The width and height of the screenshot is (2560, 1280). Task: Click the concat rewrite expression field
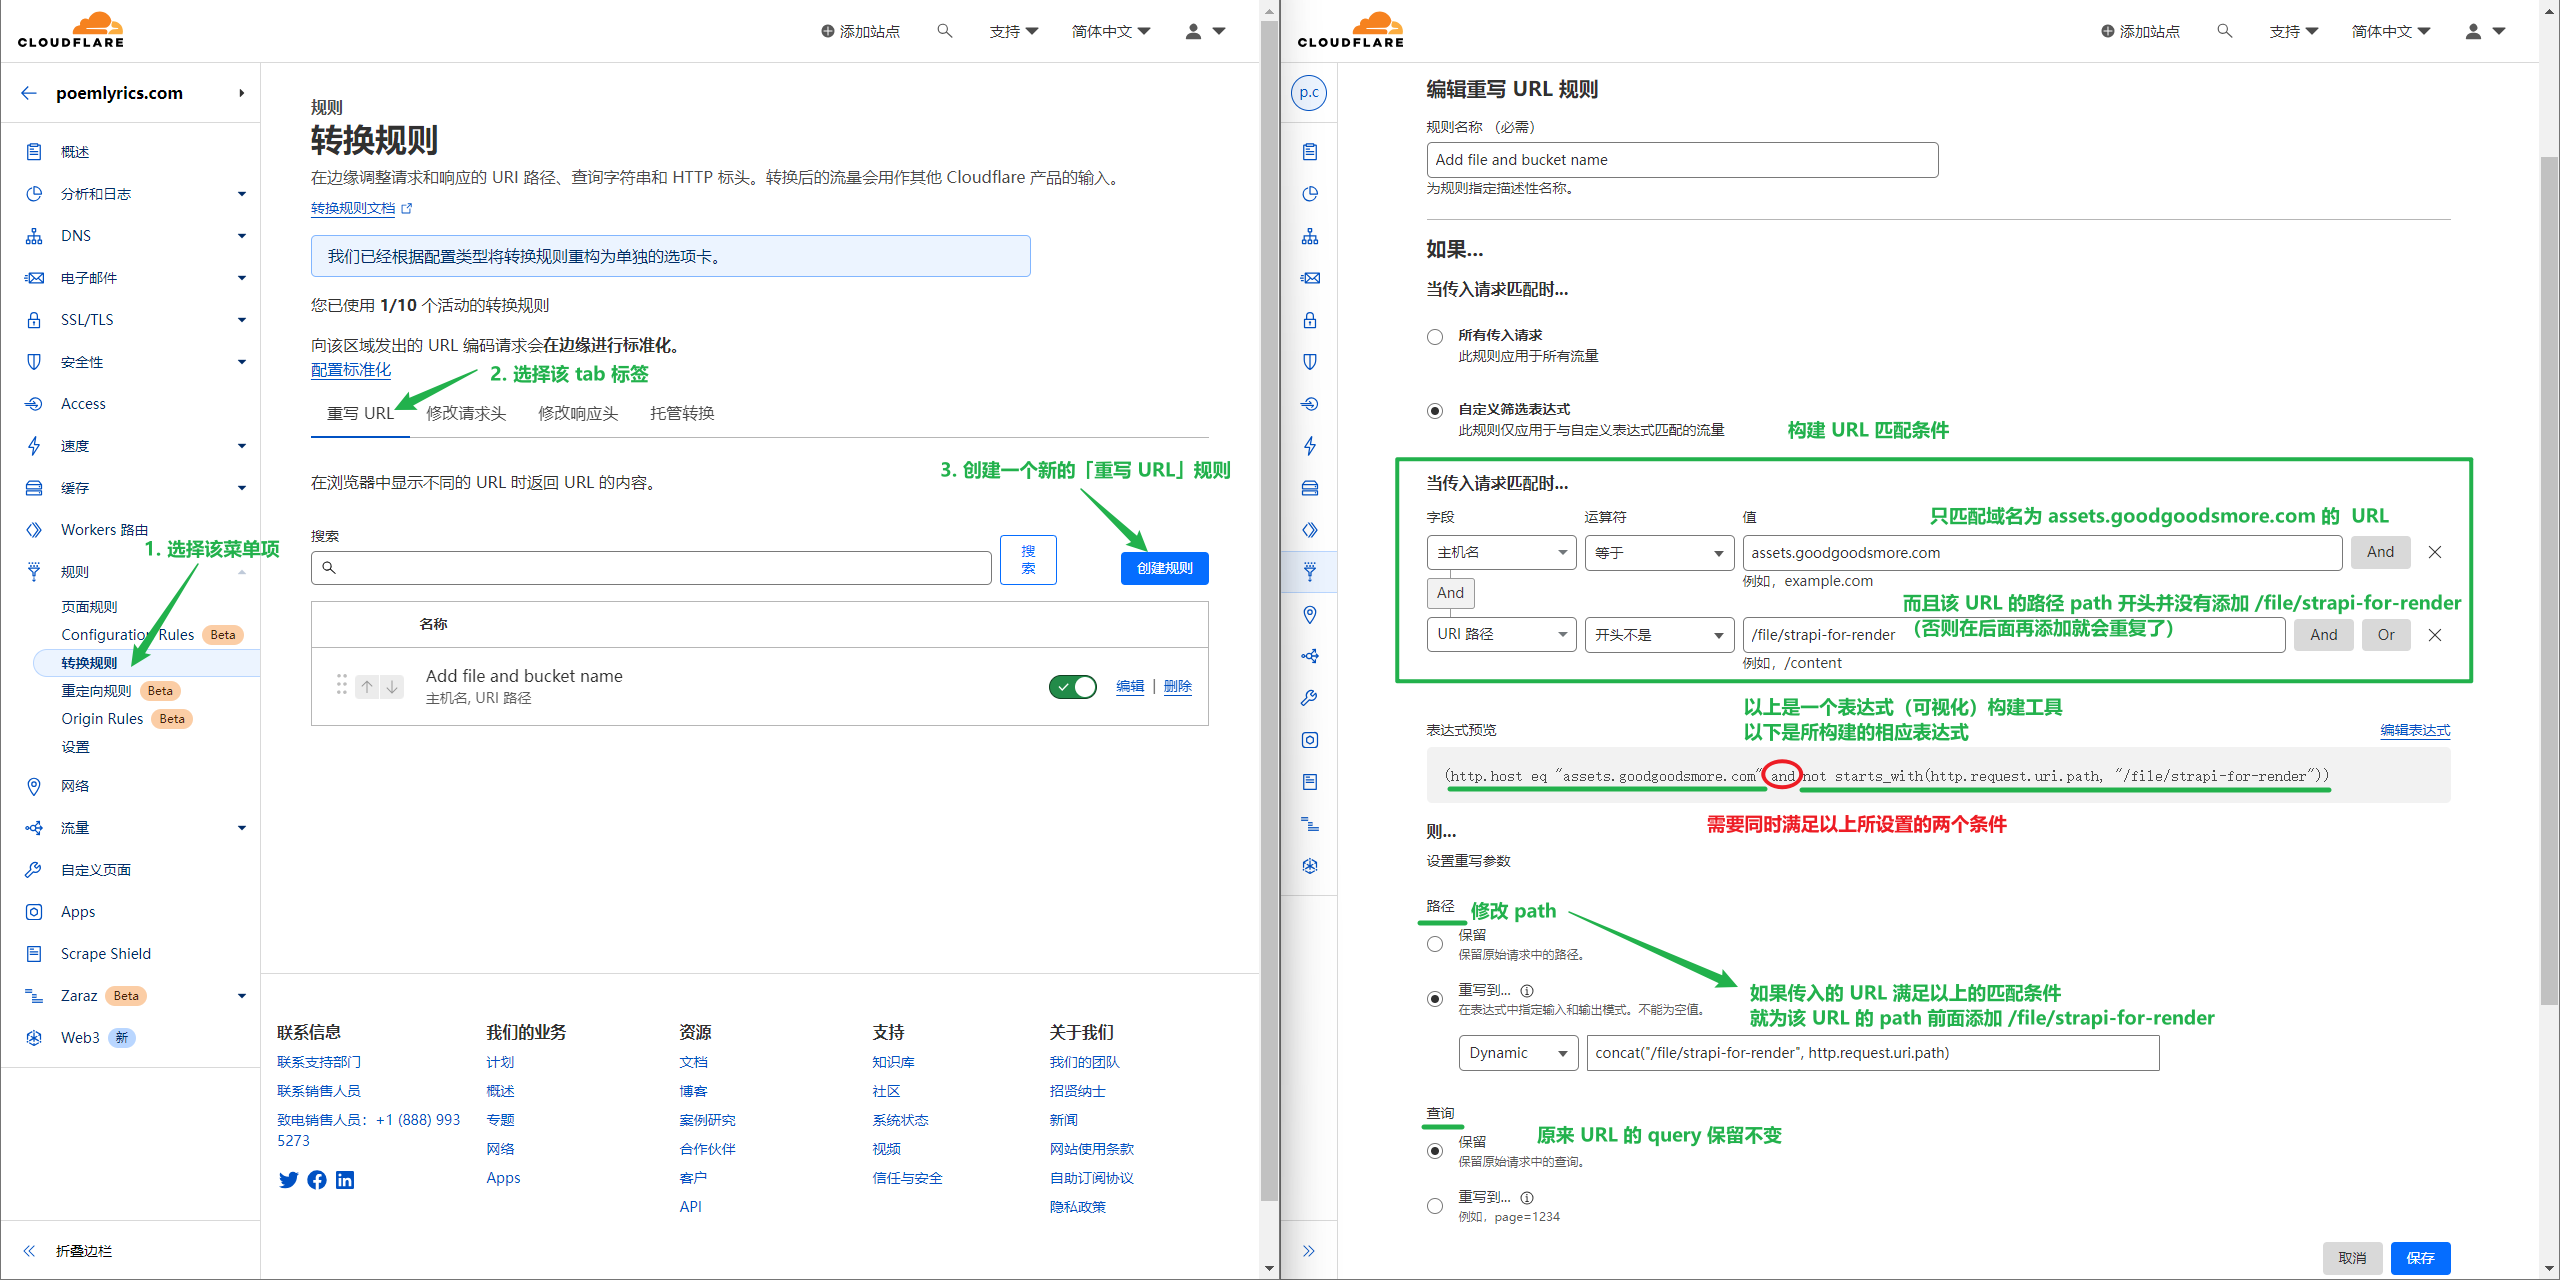1872,1053
